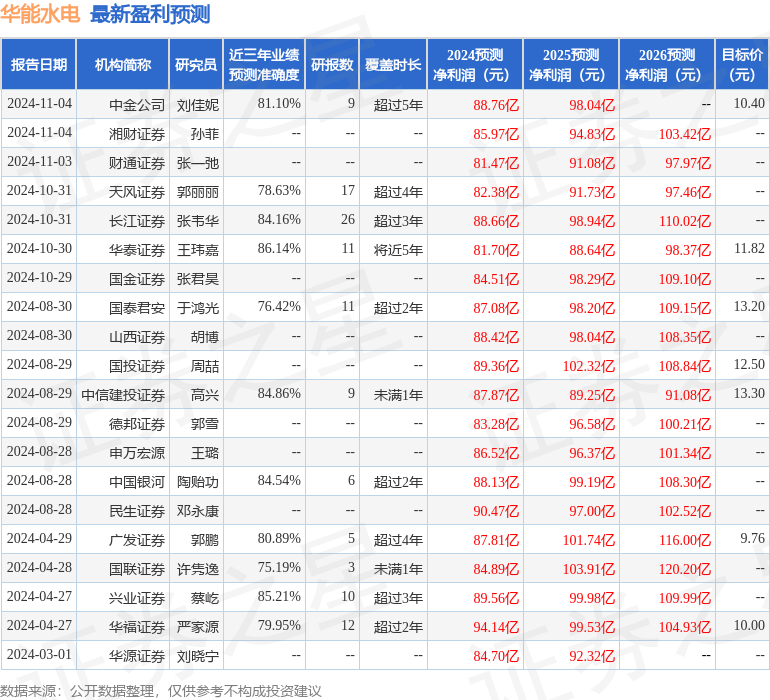
Task: Select 120.20亿 forecast value
Action: 685,568
